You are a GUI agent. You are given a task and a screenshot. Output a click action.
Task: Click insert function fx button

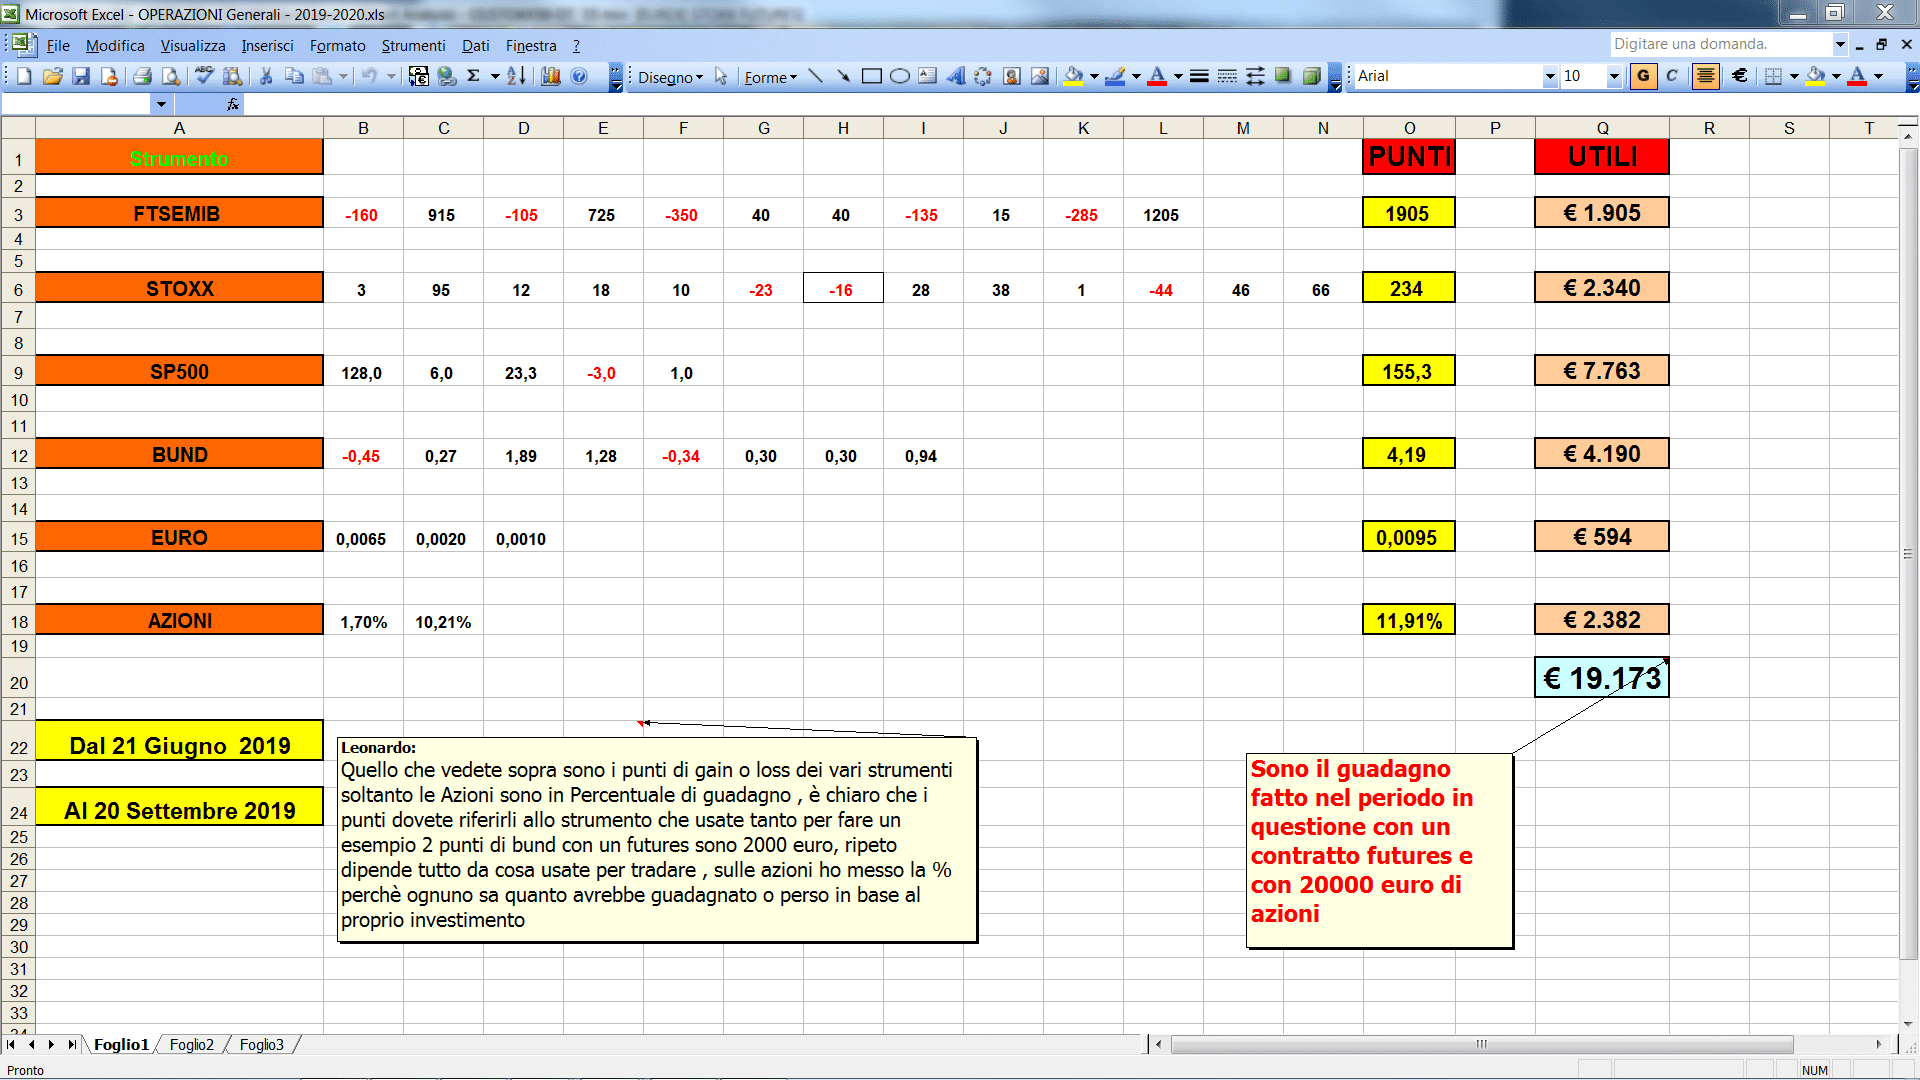pyautogui.click(x=233, y=104)
